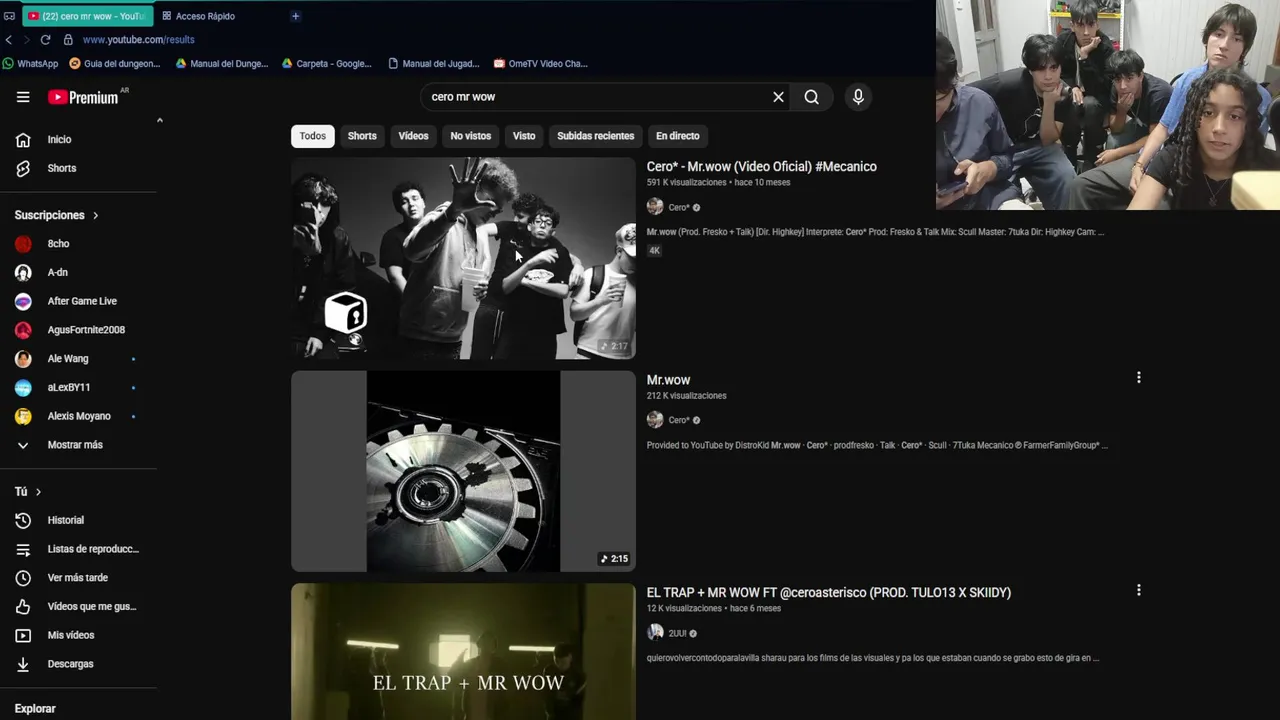Open Ver más tarde list
The image size is (1280, 720).
click(78, 578)
